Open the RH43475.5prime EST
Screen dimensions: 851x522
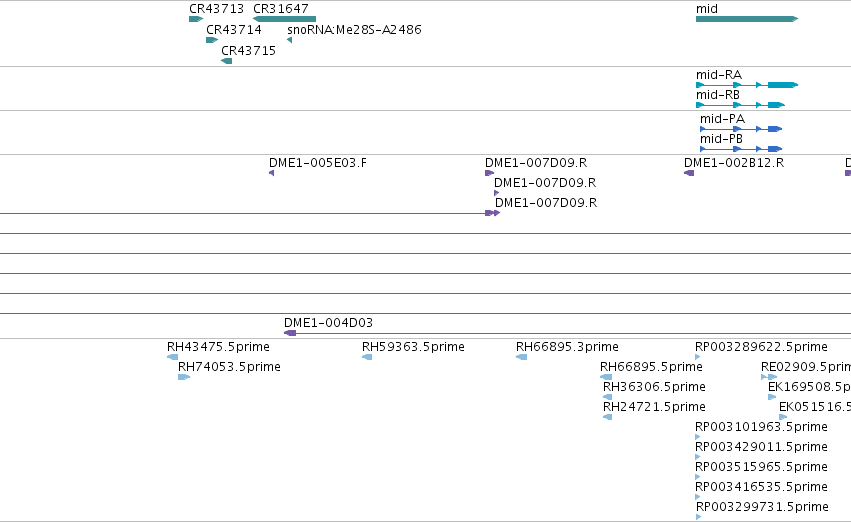[173, 357]
